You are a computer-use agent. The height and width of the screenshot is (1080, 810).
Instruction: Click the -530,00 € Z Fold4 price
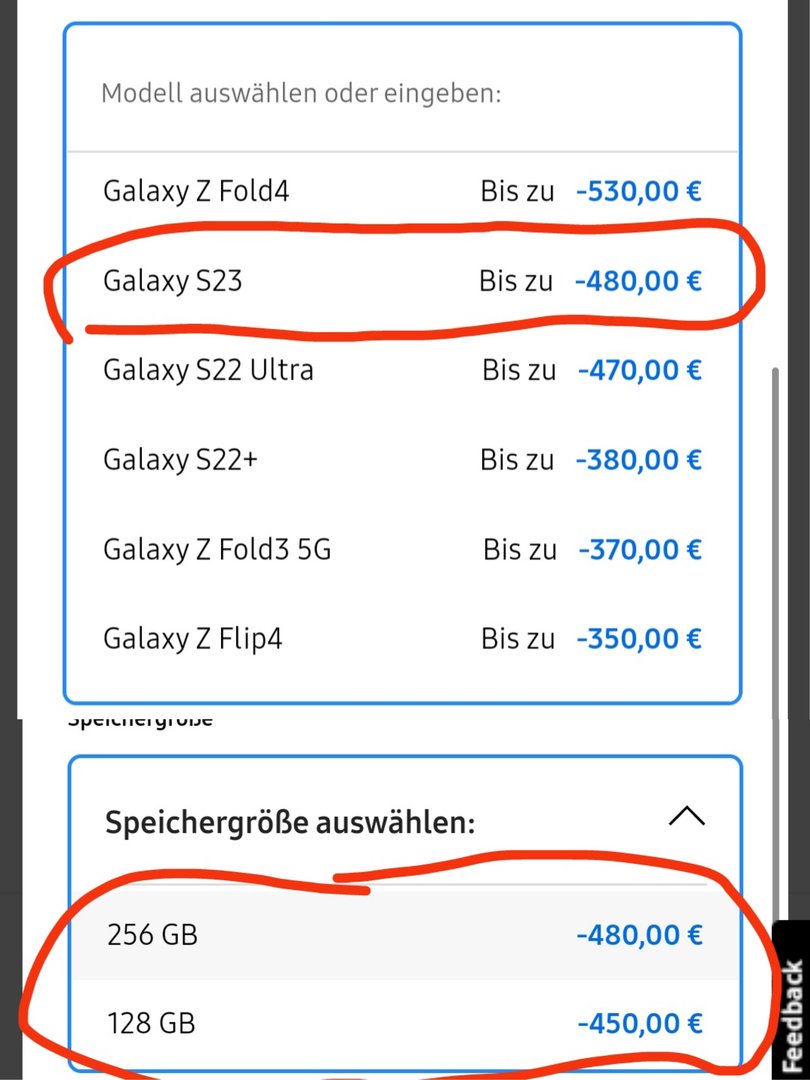[x=639, y=191]
